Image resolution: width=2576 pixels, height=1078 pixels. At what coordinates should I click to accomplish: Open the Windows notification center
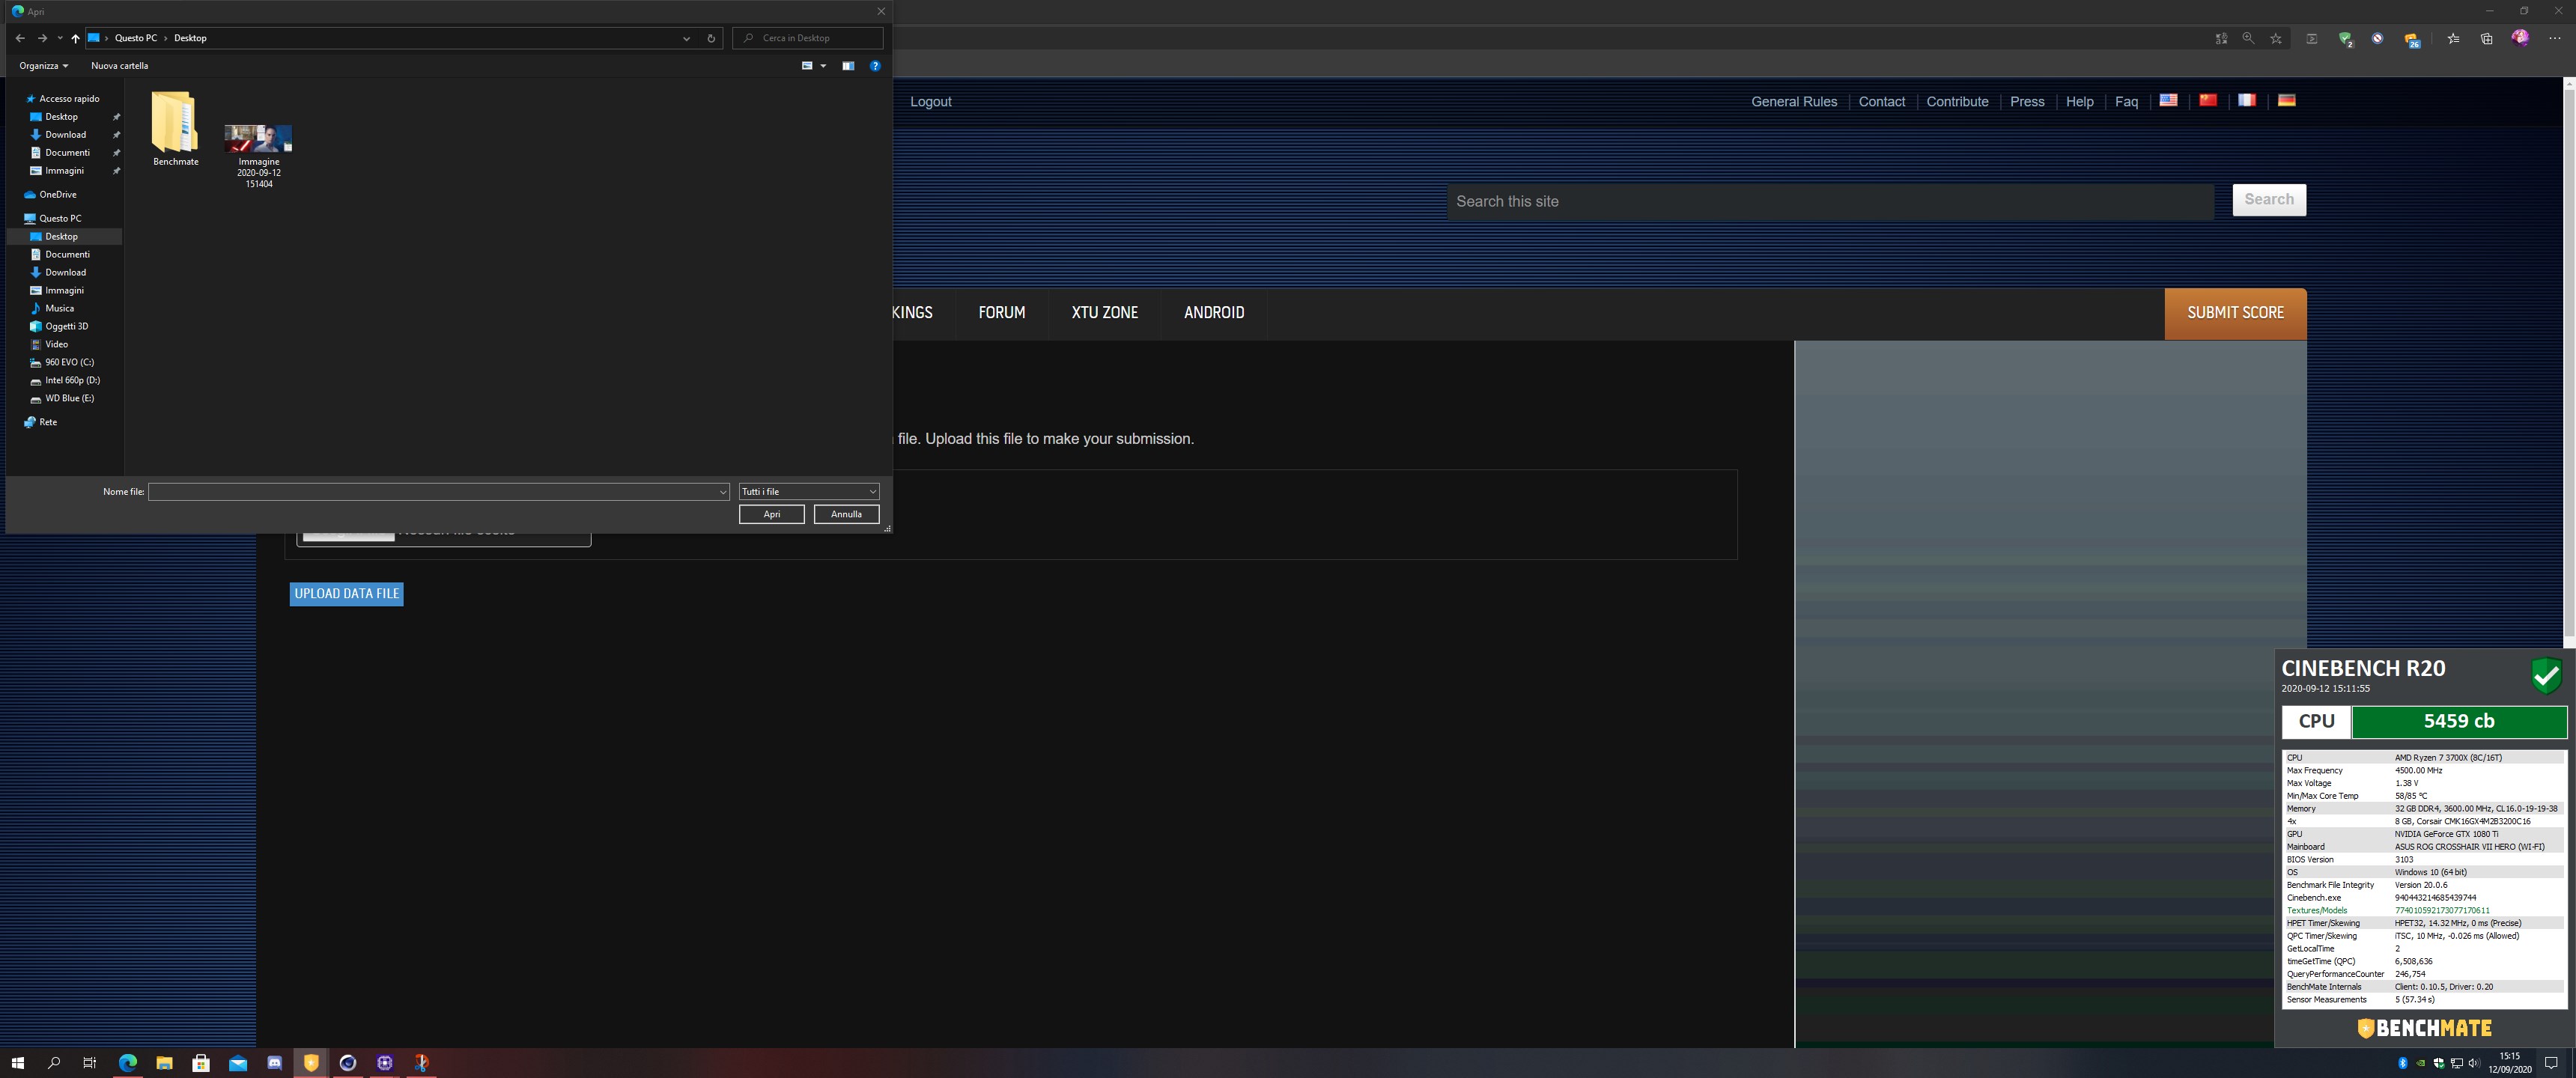pyautogui.click(x=2551, y=1063)
